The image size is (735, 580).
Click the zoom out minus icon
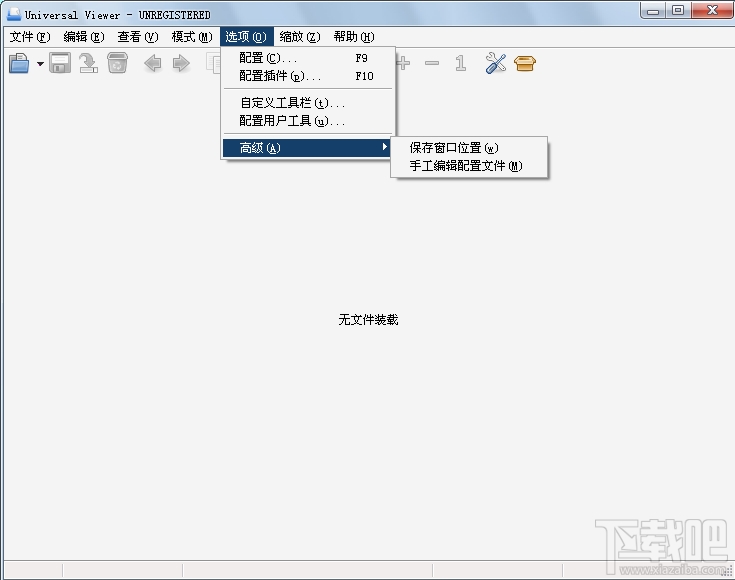click(432, 63)
